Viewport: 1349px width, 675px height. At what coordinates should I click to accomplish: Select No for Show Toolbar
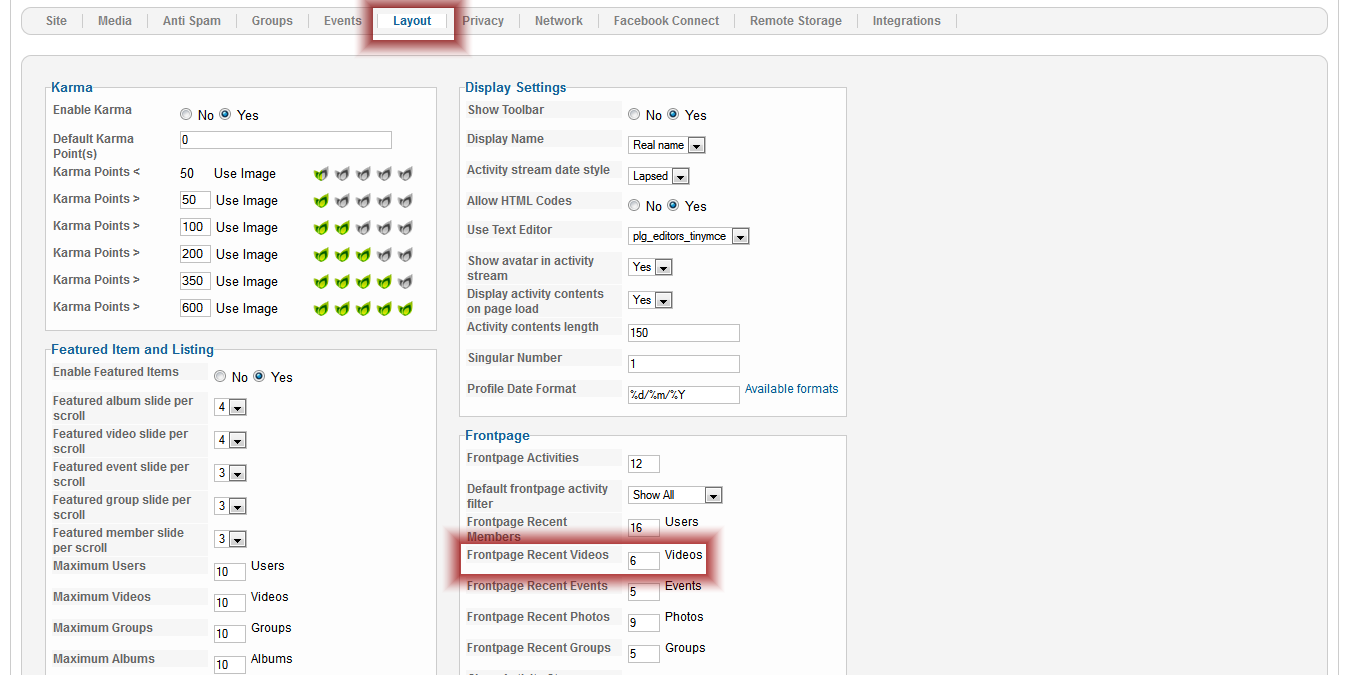(x=634, y=115)
